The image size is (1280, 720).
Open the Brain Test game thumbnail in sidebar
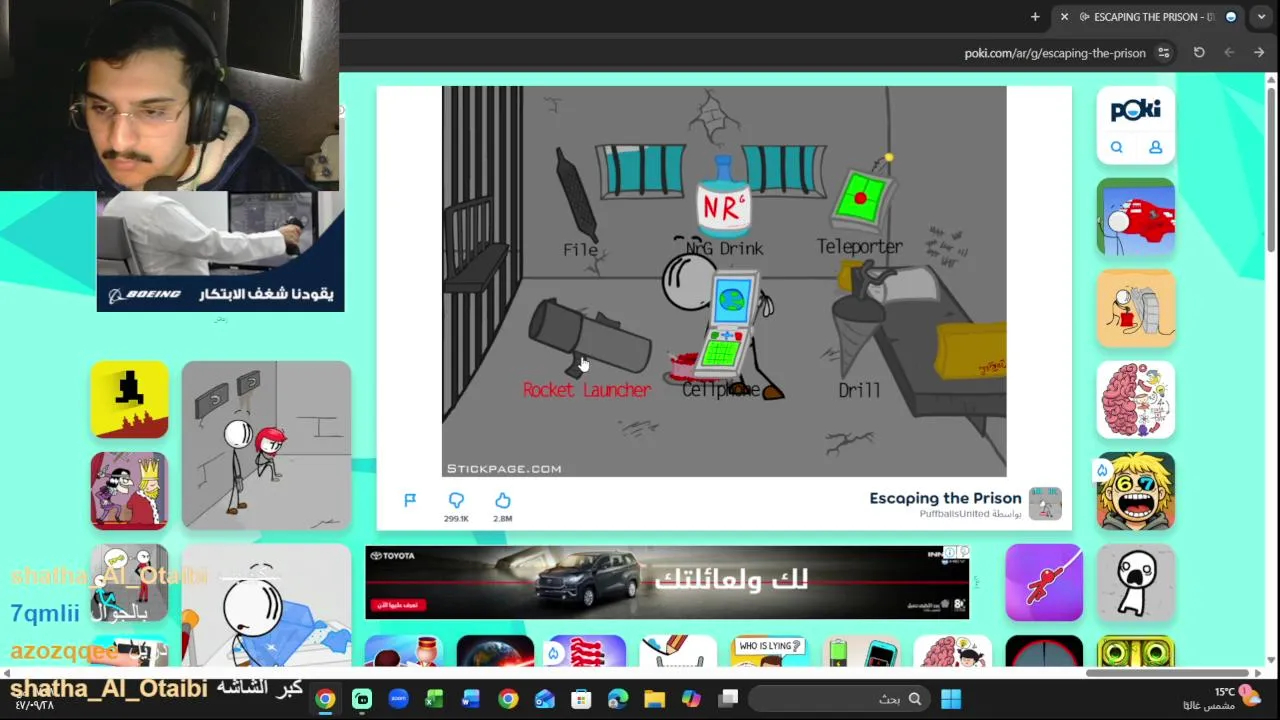(x=1136, y=400)
